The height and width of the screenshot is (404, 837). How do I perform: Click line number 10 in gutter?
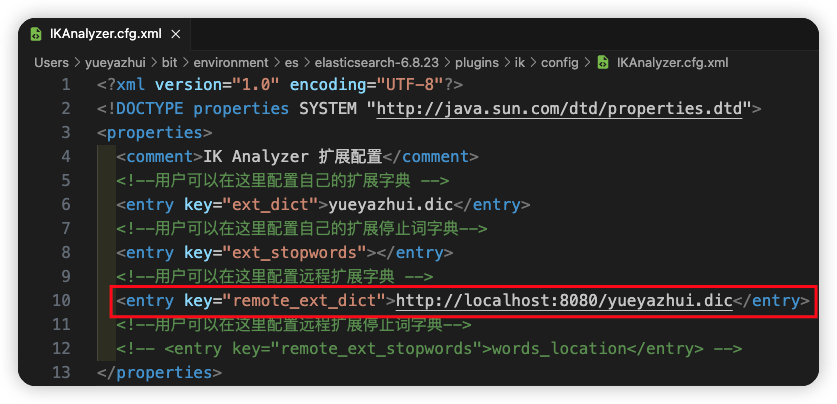(61, 300)
